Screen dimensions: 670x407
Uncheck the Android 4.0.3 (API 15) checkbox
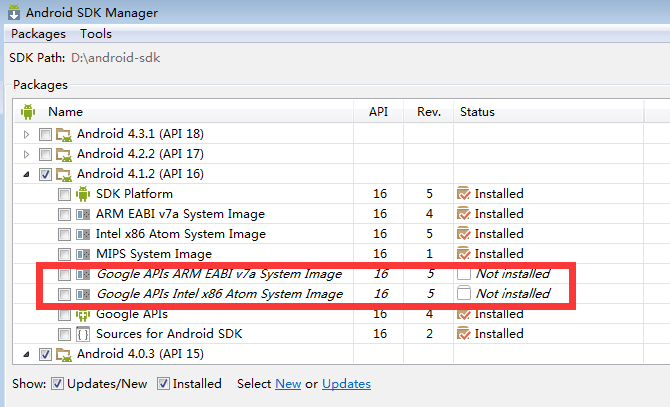click(x=45, y=354)
